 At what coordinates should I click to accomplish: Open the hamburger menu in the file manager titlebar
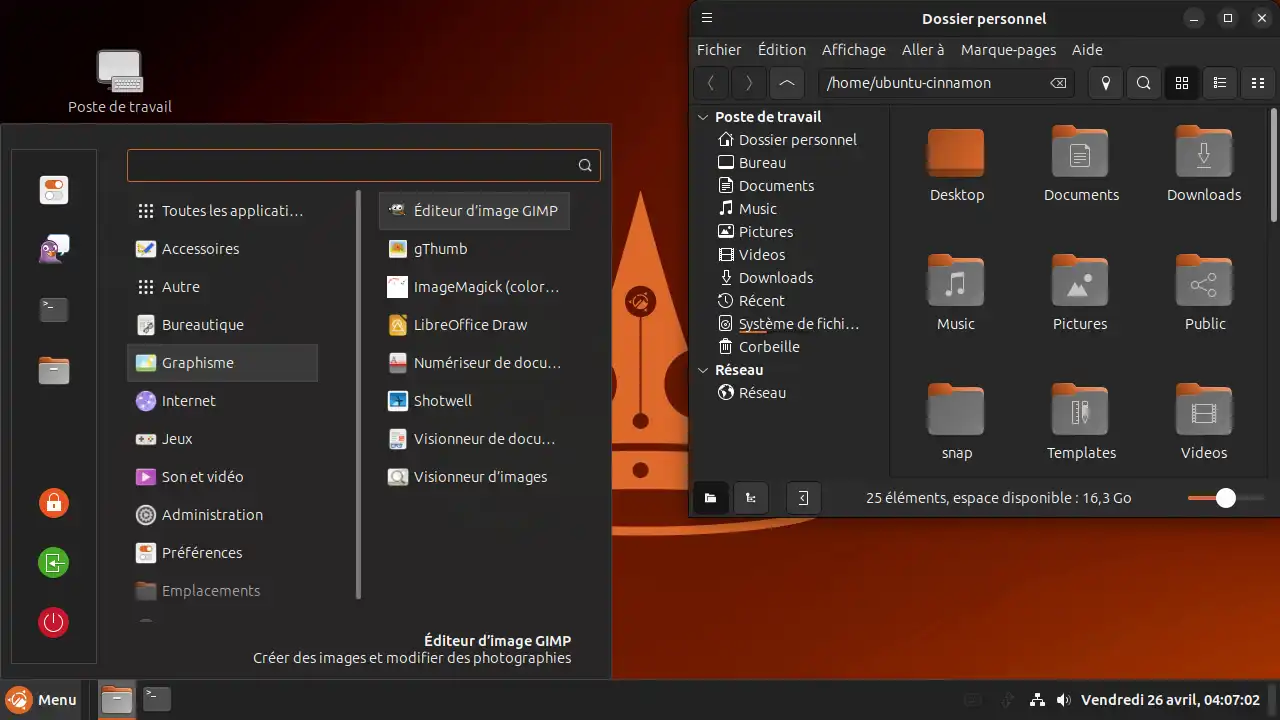point(707,18)
